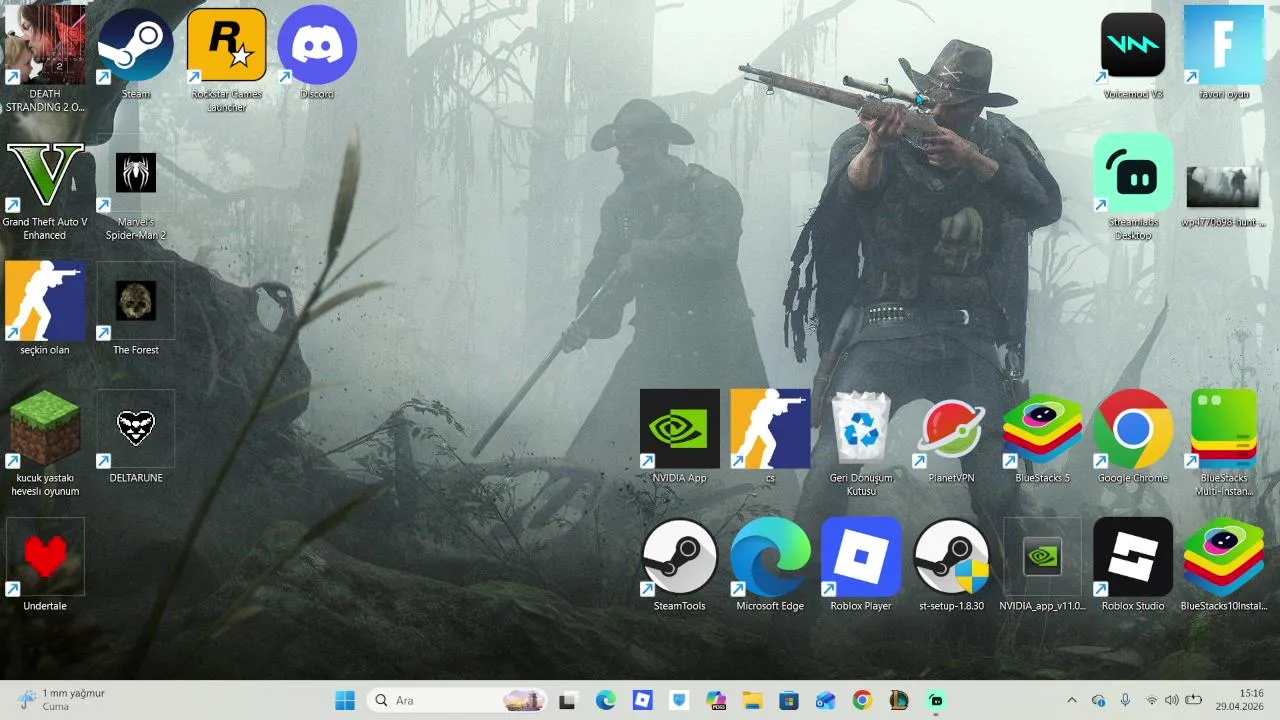Viewport: 1280px width, 720px height.
Task: Click the OneDrive cloud tray icon
Action: 1098,700
